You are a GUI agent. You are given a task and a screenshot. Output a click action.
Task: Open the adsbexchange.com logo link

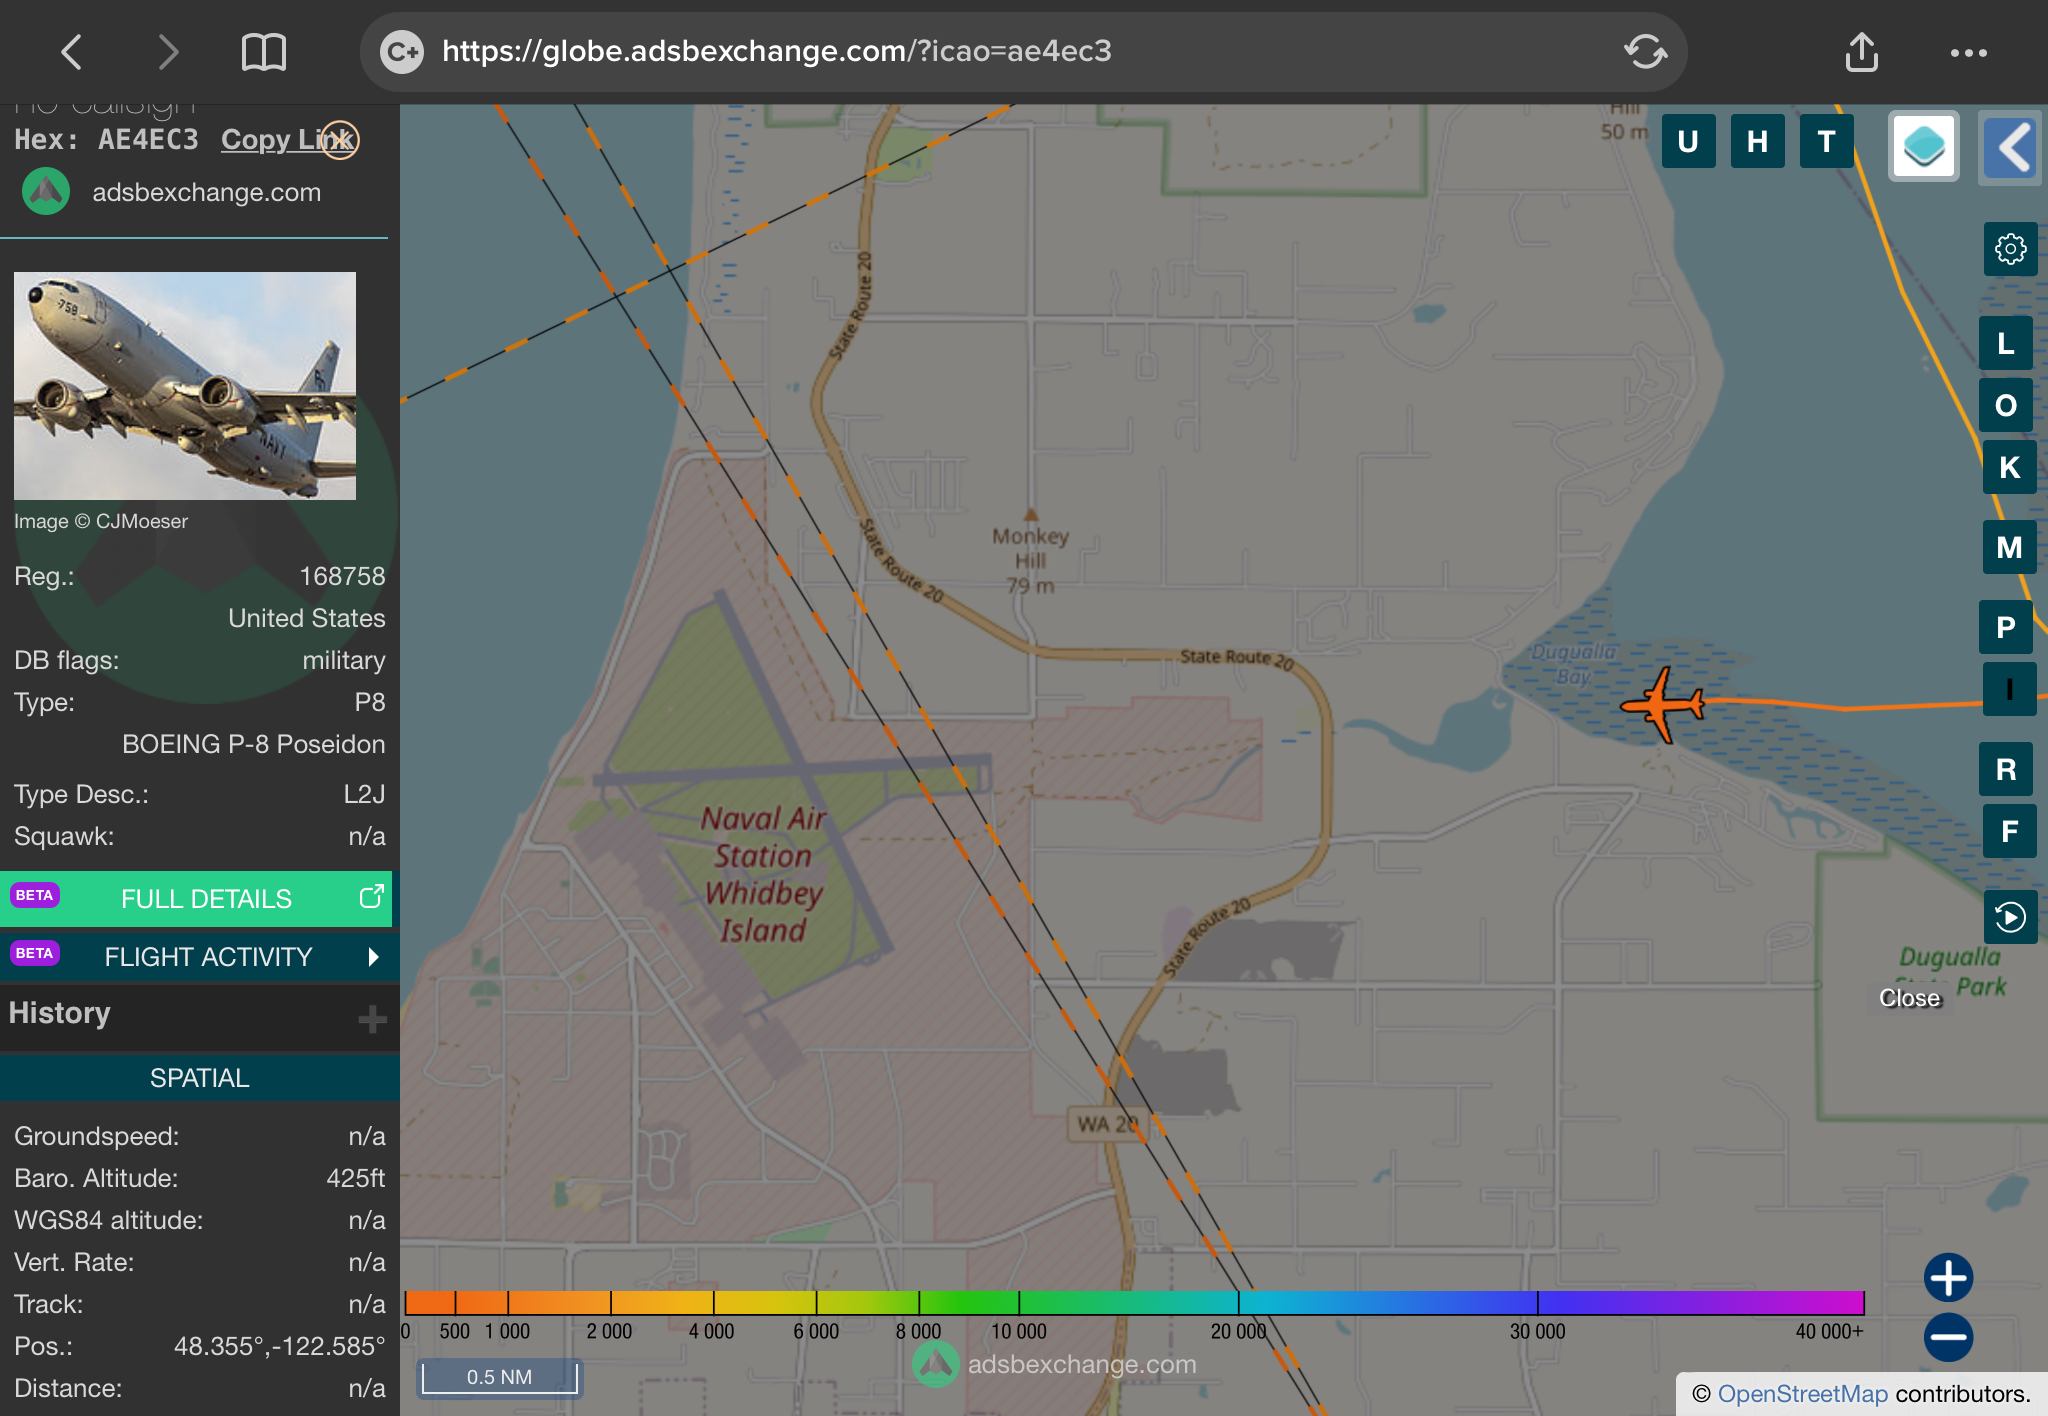(171, 192)
